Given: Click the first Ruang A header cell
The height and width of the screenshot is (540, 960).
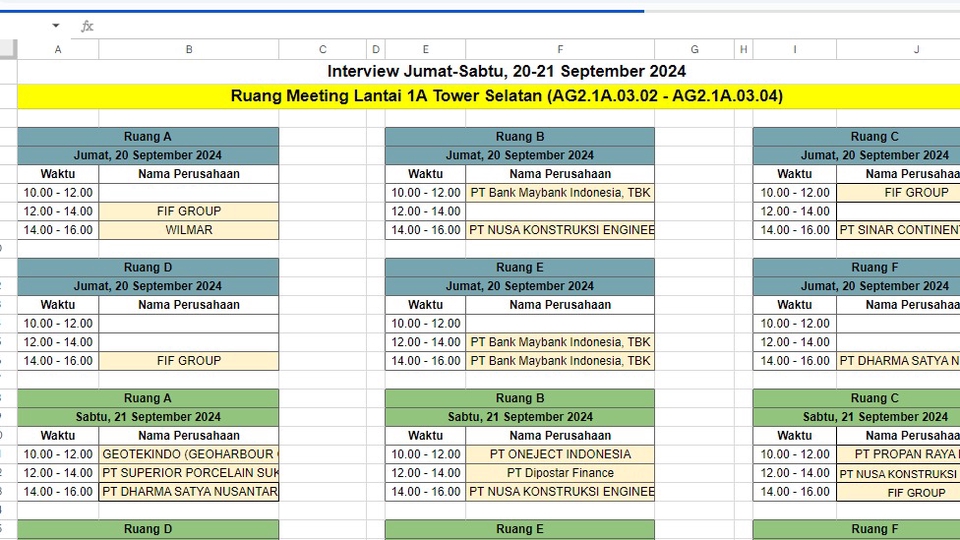Looking at the screenshot, I should pyautogui.click(x=148, y=137).
